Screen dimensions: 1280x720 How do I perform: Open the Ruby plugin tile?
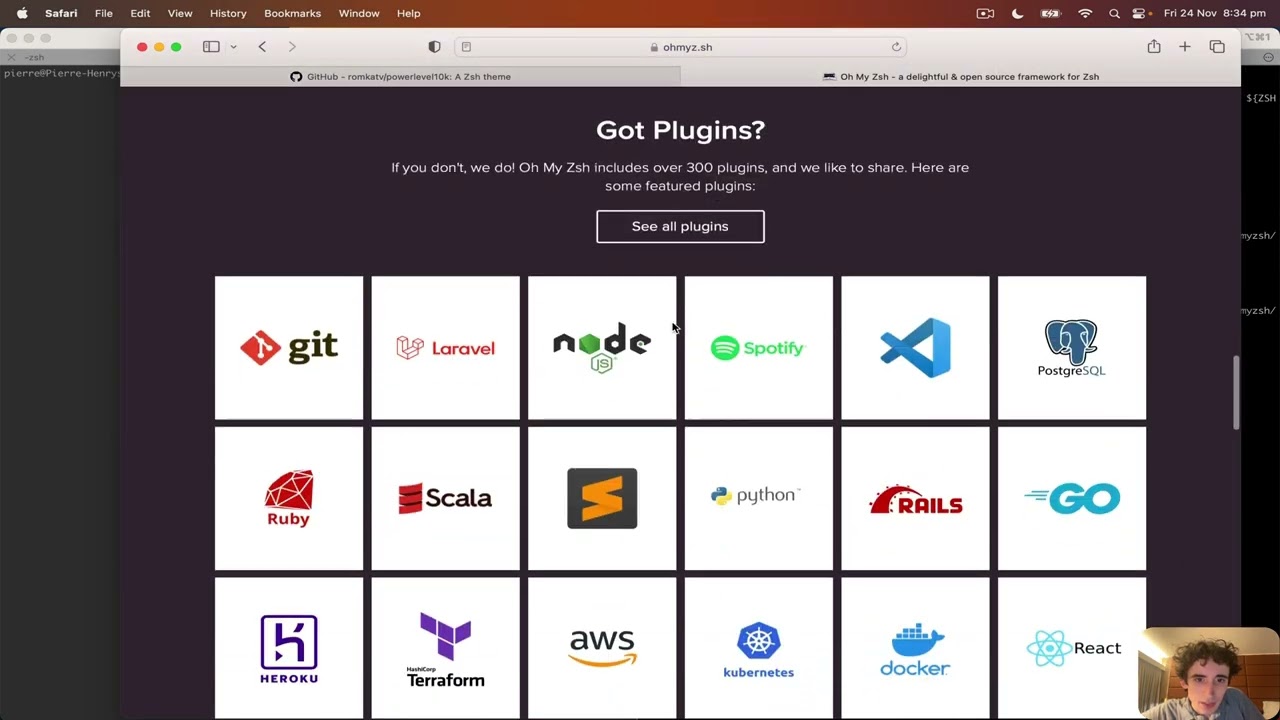click(289, 498)
